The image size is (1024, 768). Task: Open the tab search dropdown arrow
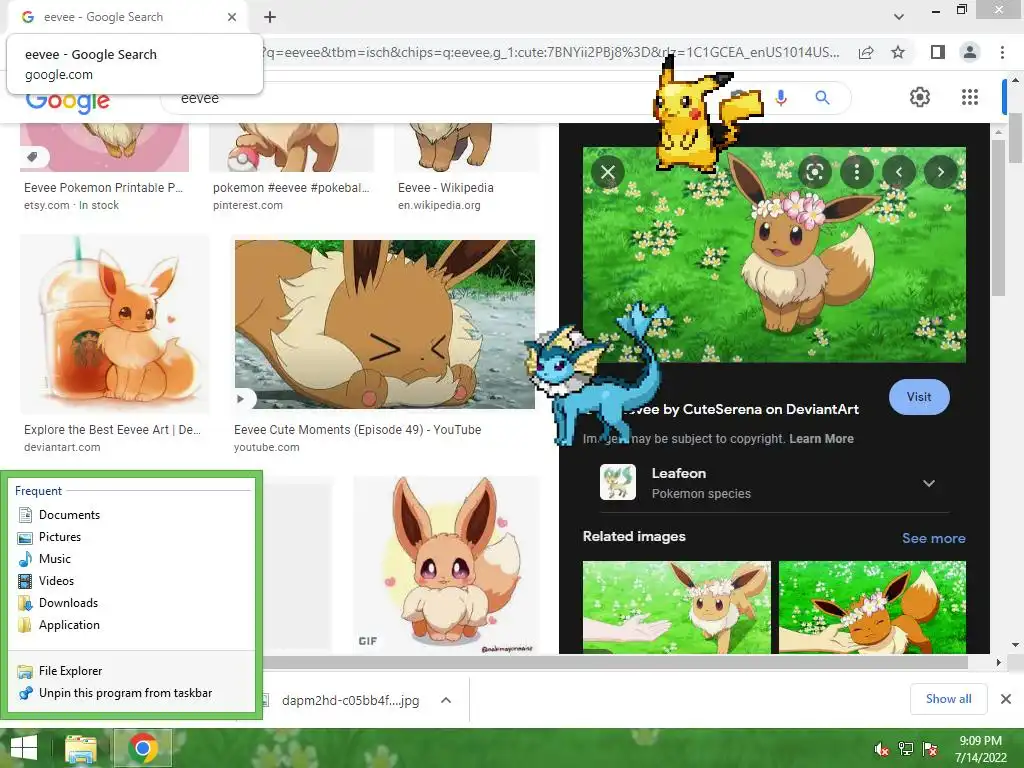(x=899, y=17)
